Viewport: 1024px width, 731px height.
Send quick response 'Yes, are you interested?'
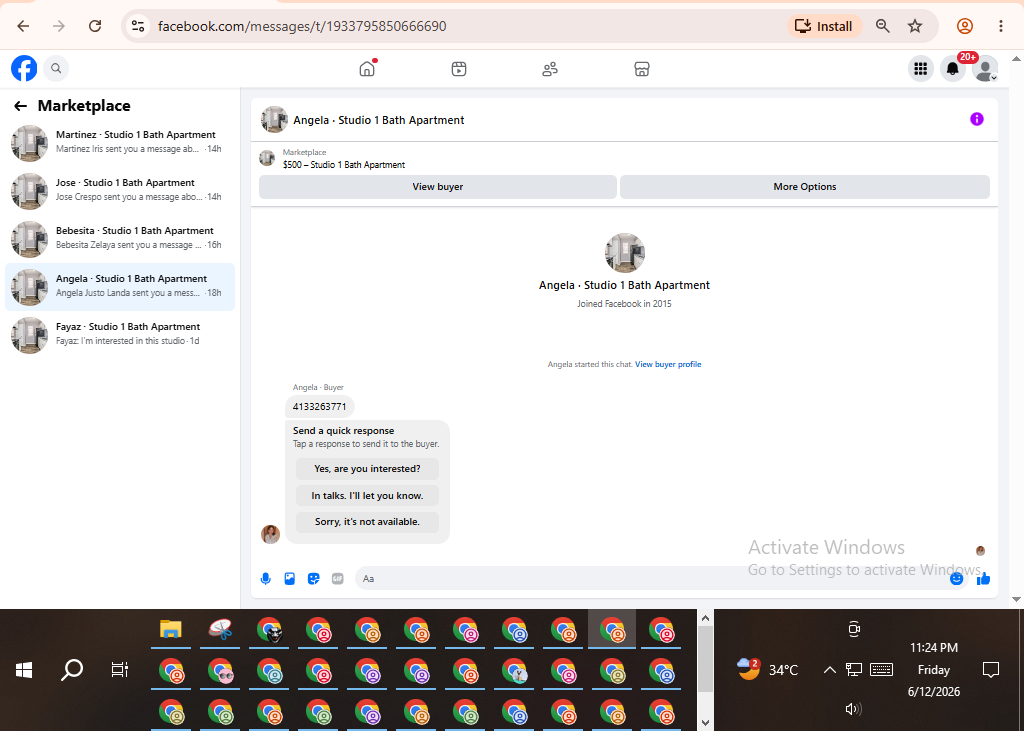[367, 469]
